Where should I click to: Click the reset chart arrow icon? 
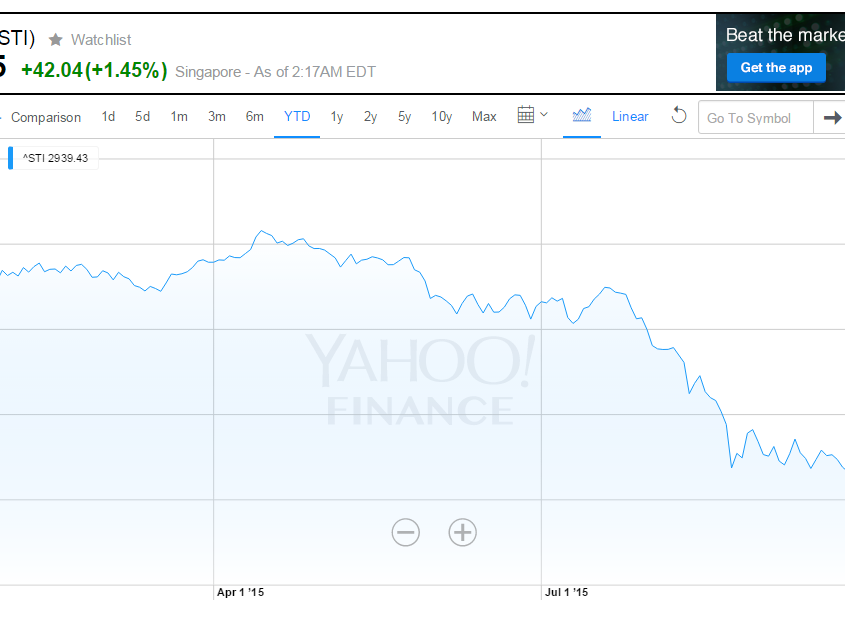click(679, 116)
